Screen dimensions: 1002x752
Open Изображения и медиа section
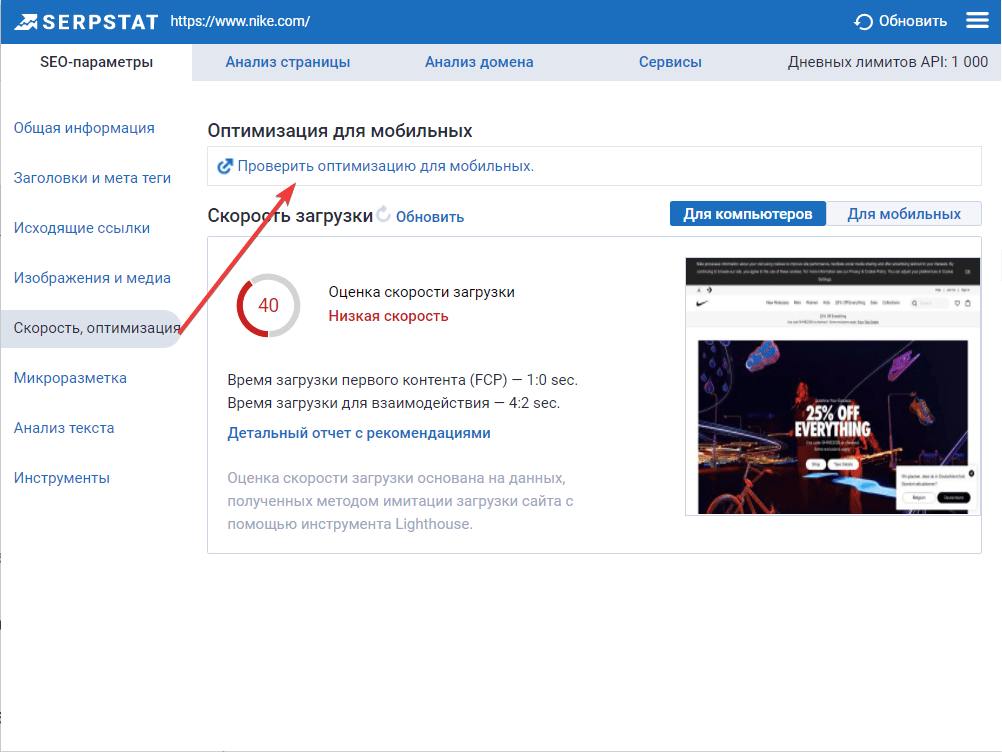pos(92,278)
